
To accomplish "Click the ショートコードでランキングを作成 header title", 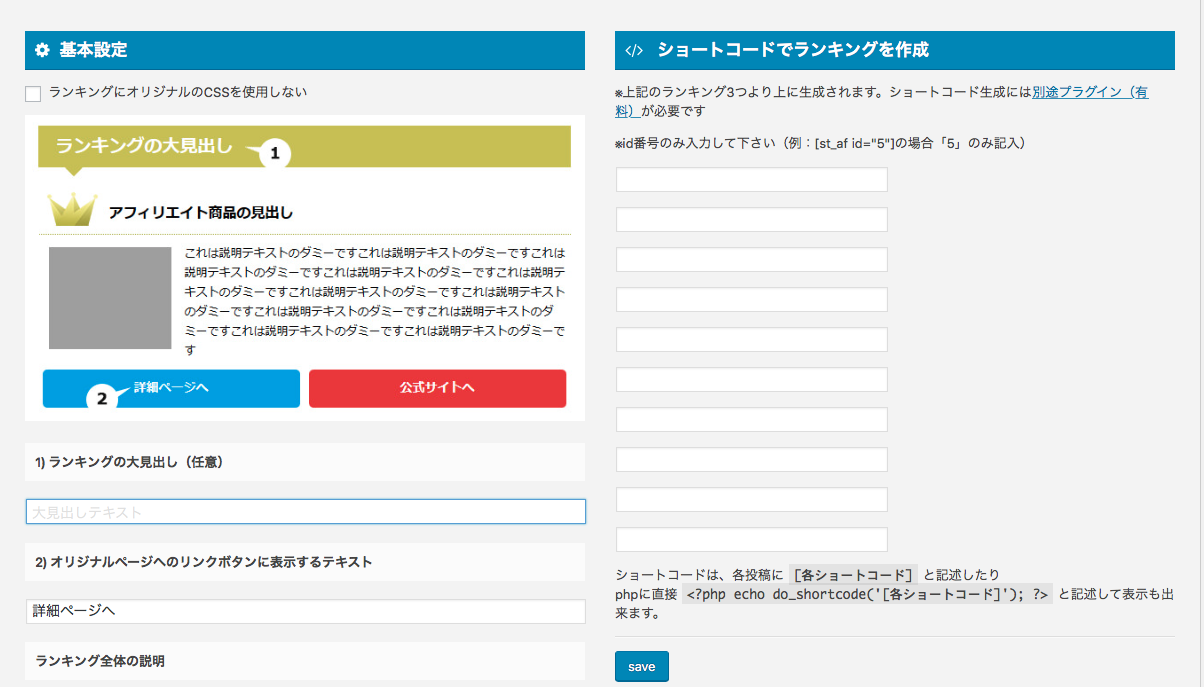I will 793,50.
